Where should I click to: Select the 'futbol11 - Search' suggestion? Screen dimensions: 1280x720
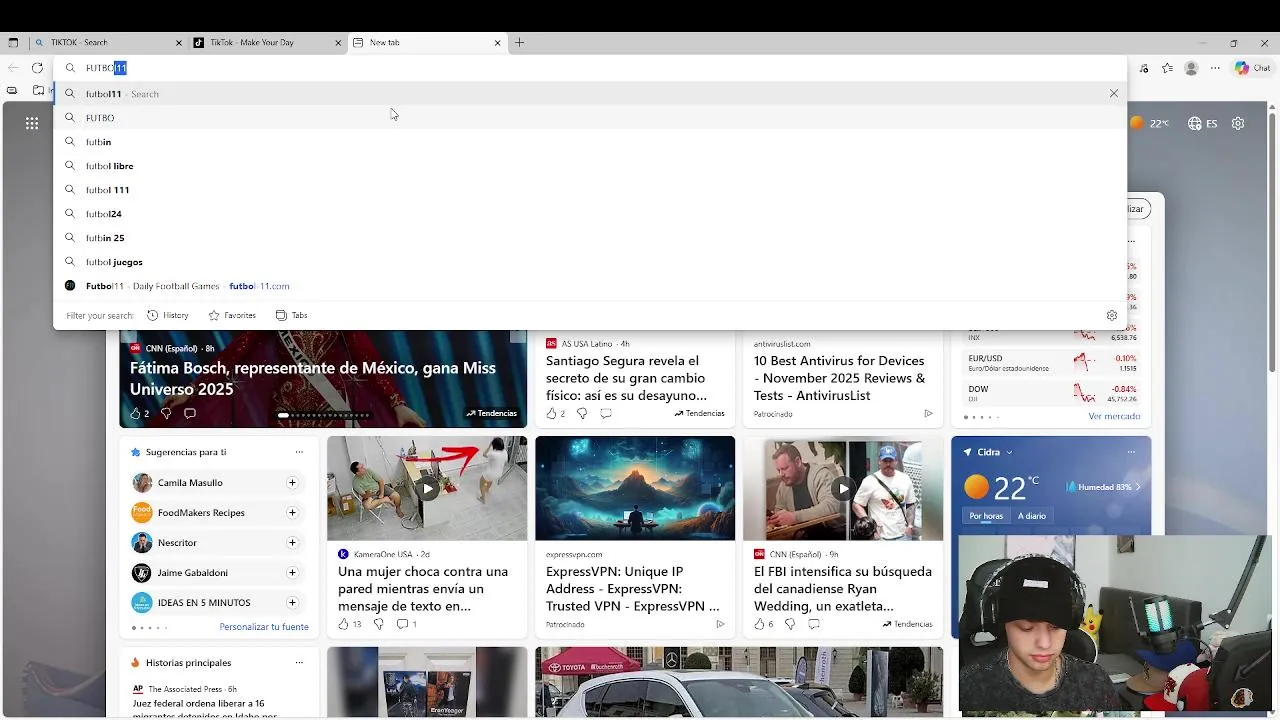coord(590,94)
